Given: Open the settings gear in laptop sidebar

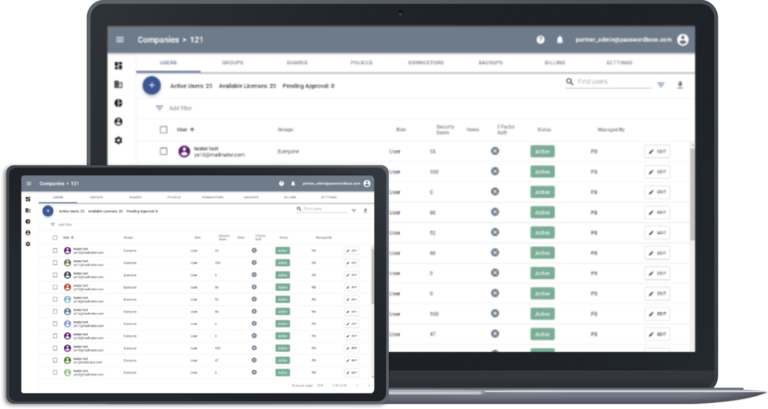Looking at the screenshot, I should (118, 140).
